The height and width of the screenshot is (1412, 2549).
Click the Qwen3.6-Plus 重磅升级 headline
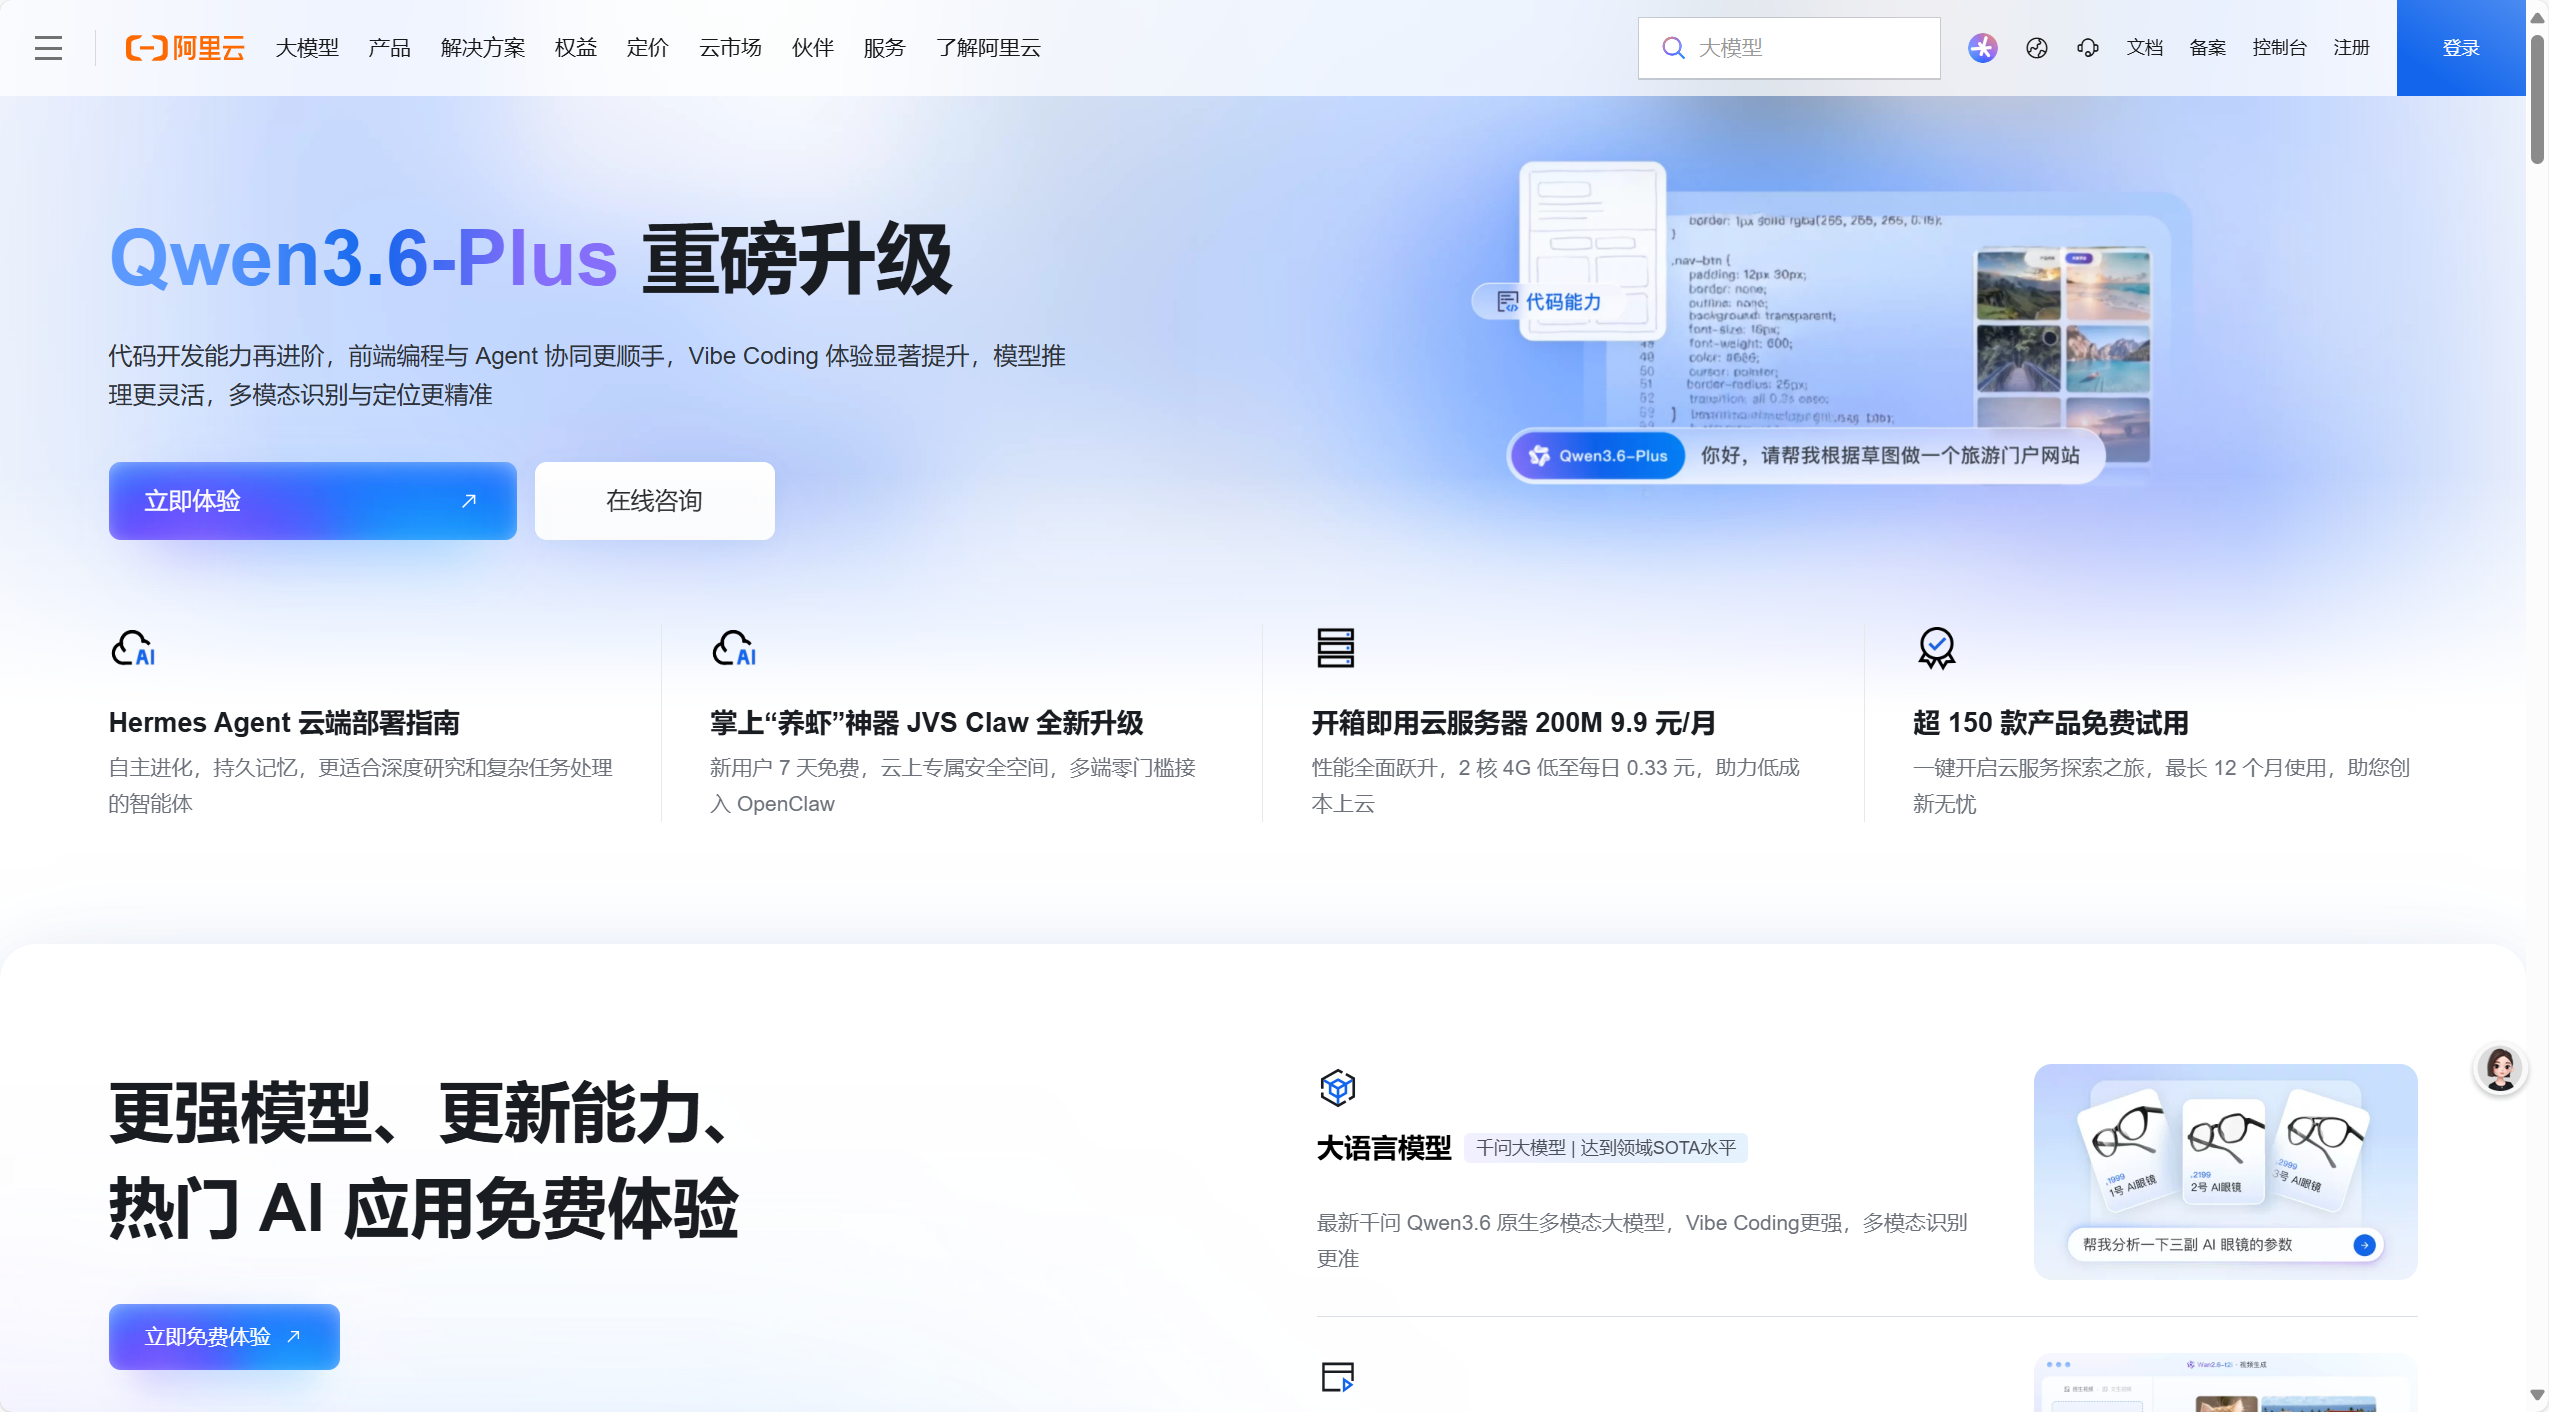531,259
